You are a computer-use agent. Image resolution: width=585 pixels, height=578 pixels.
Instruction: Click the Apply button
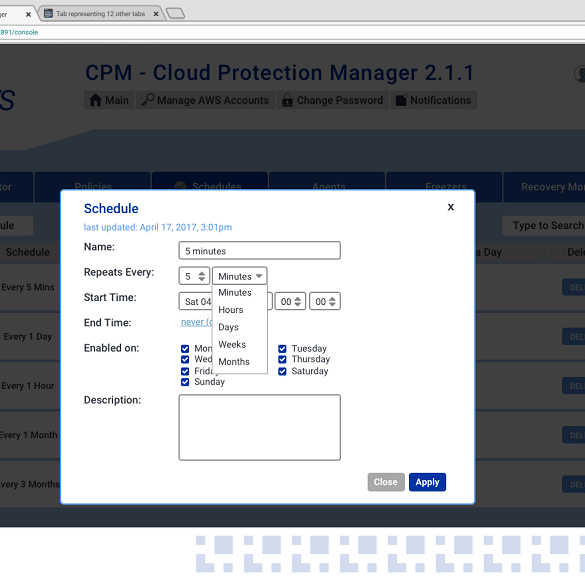(427, 482)
